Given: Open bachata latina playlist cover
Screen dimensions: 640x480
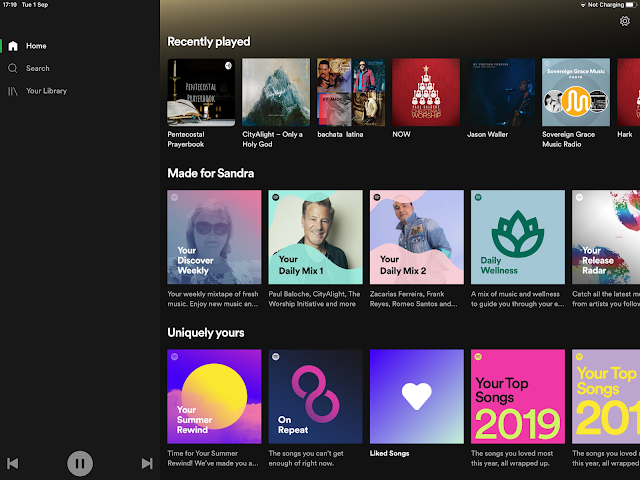Looking at the screenshot, I should click(351, 92).
